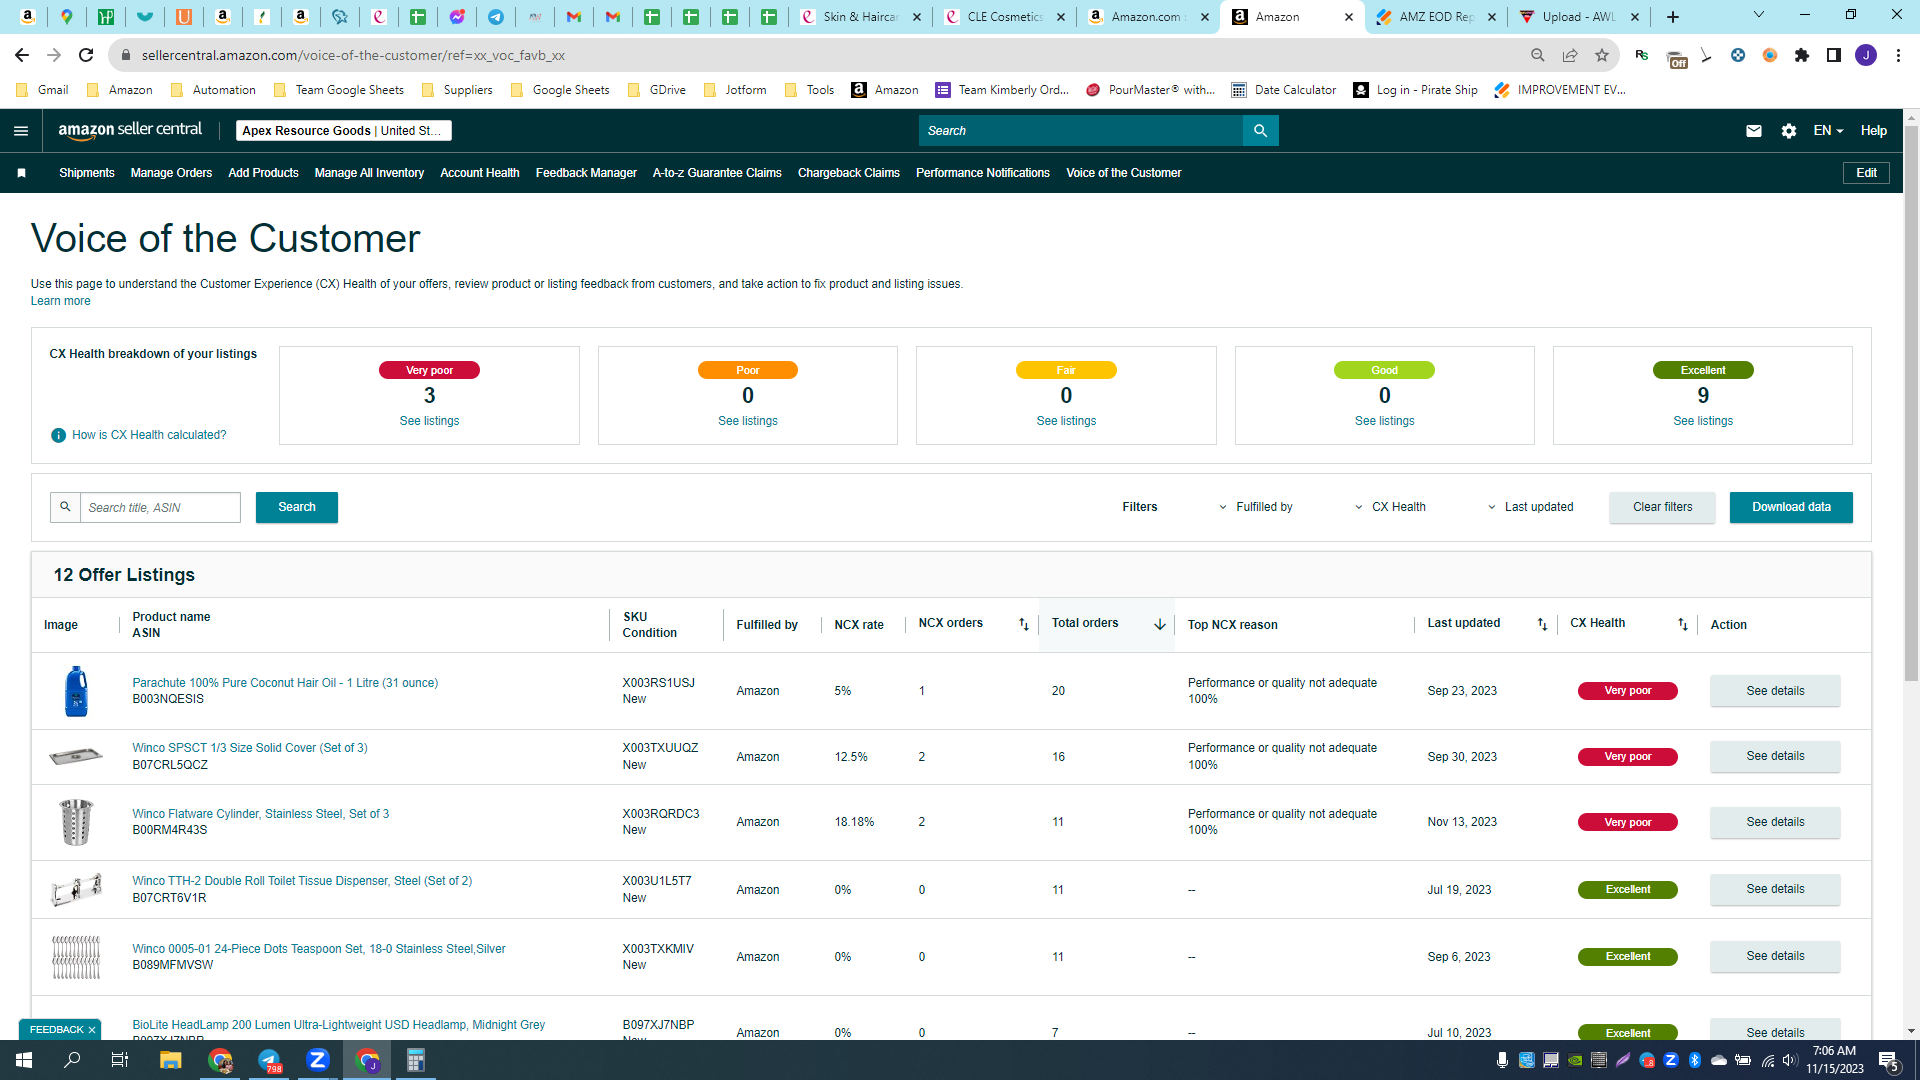The width and height of the screenshot is (1920, 1080).
Task: Sort by Total orders descending arrow
Action: (x=1160, y=624)
